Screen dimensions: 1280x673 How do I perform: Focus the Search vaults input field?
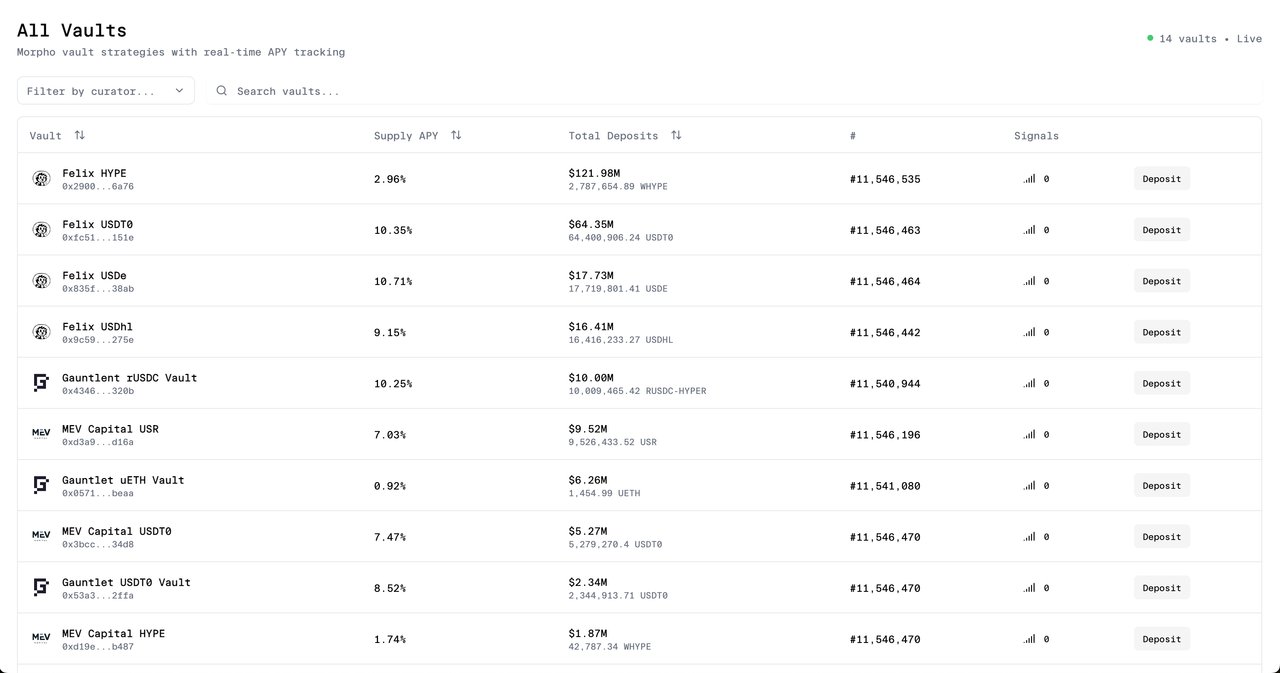pyautogui.click(x=734, y=91)
